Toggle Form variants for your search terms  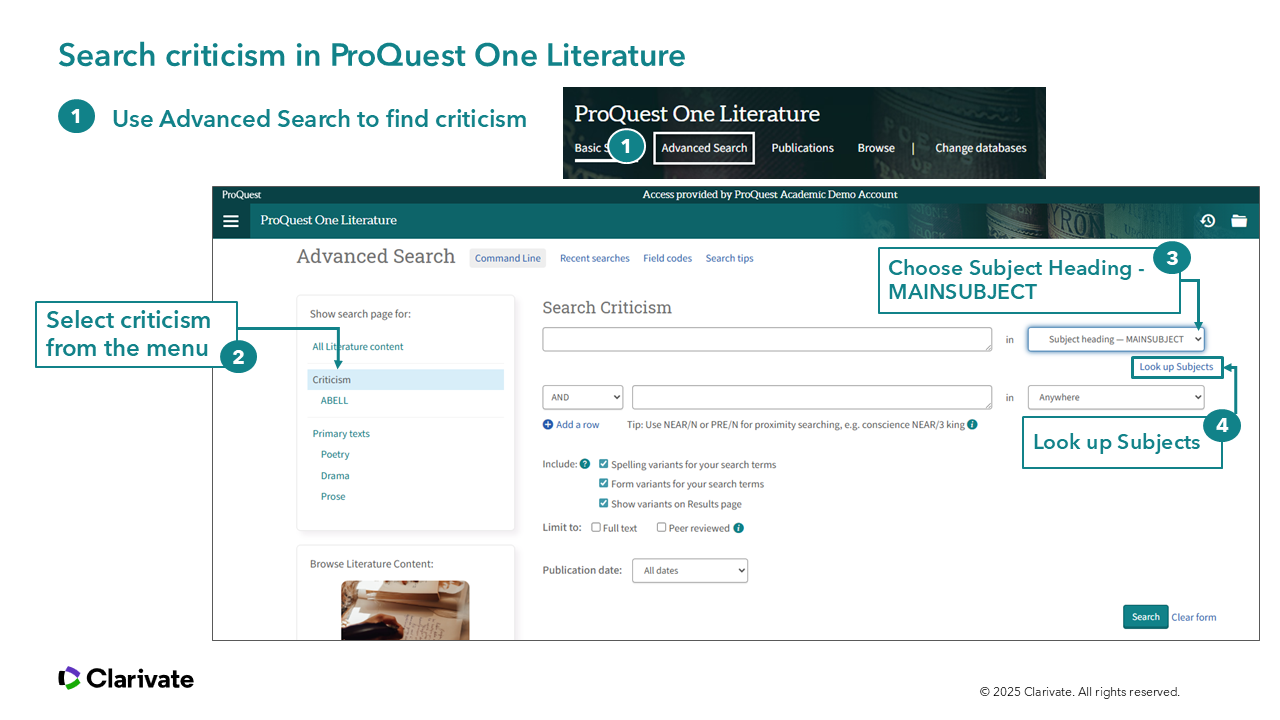point(603,483)
